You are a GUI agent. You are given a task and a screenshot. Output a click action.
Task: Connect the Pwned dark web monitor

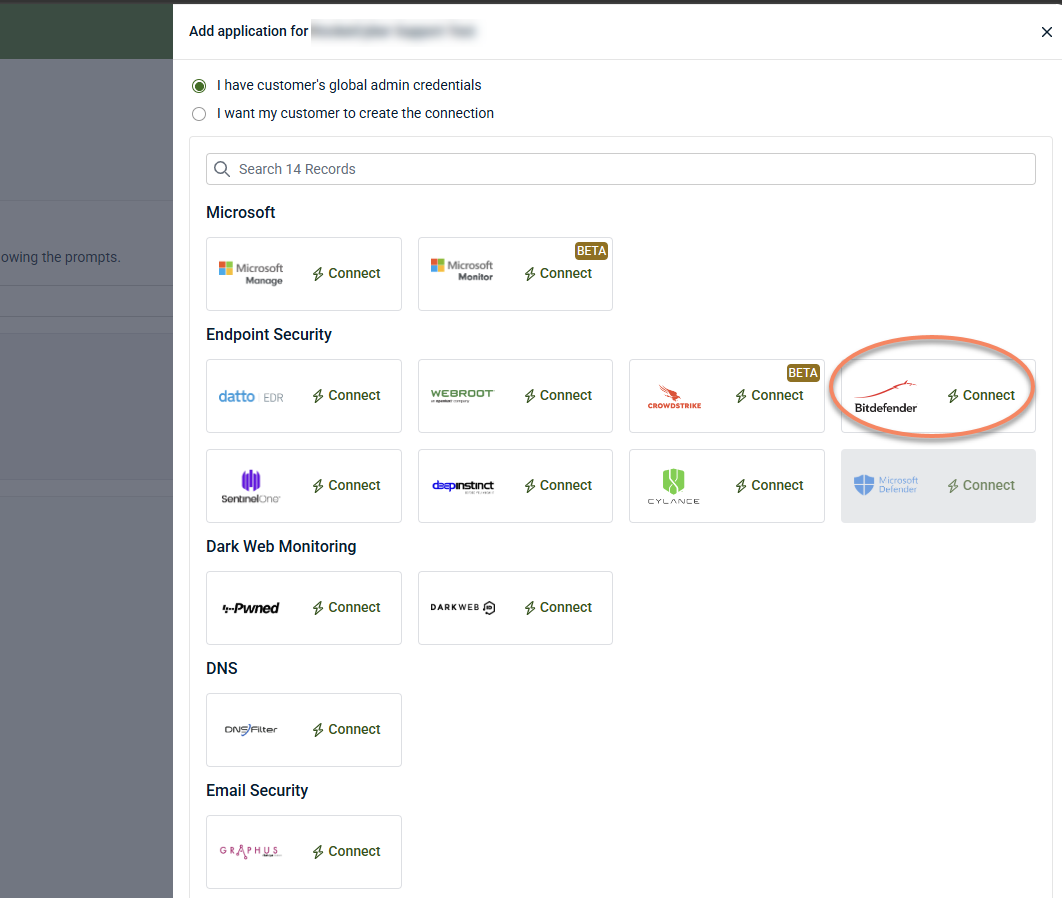point(346,607)
